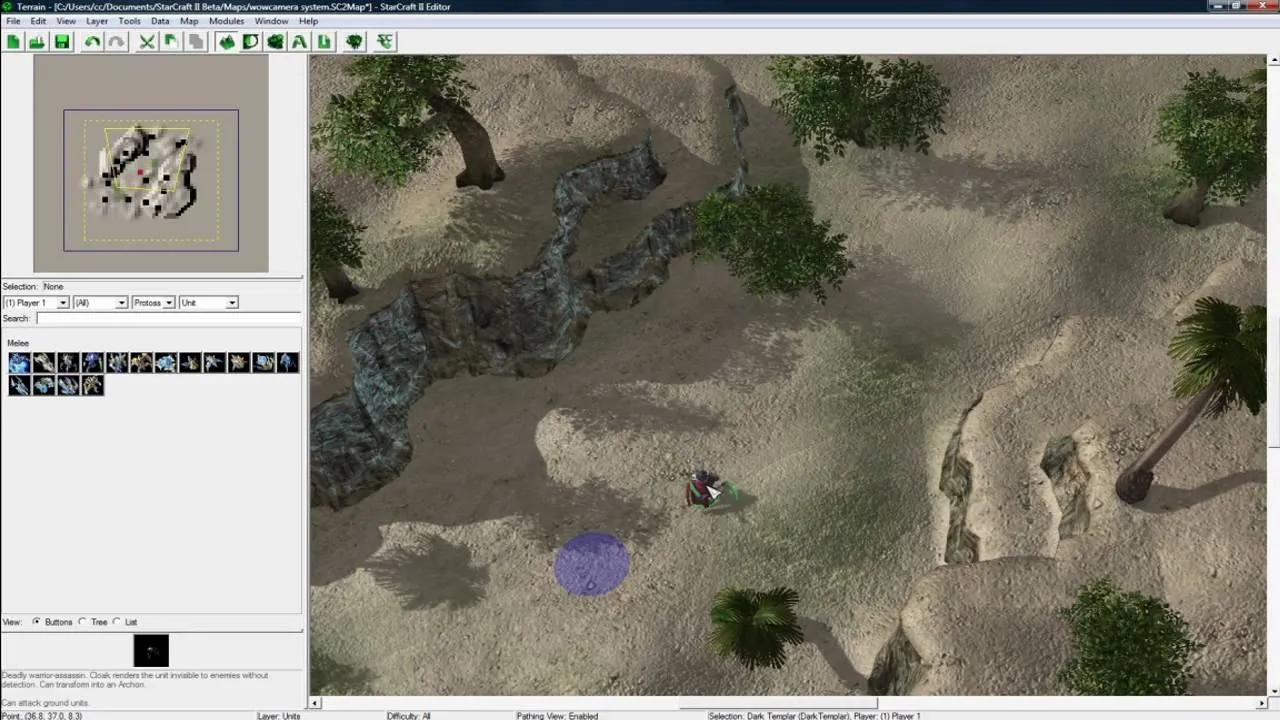The width and height of the screenshot is (1280, 720).
Task: Select first unit icon in Melee palette
Action: click(19, 362)
